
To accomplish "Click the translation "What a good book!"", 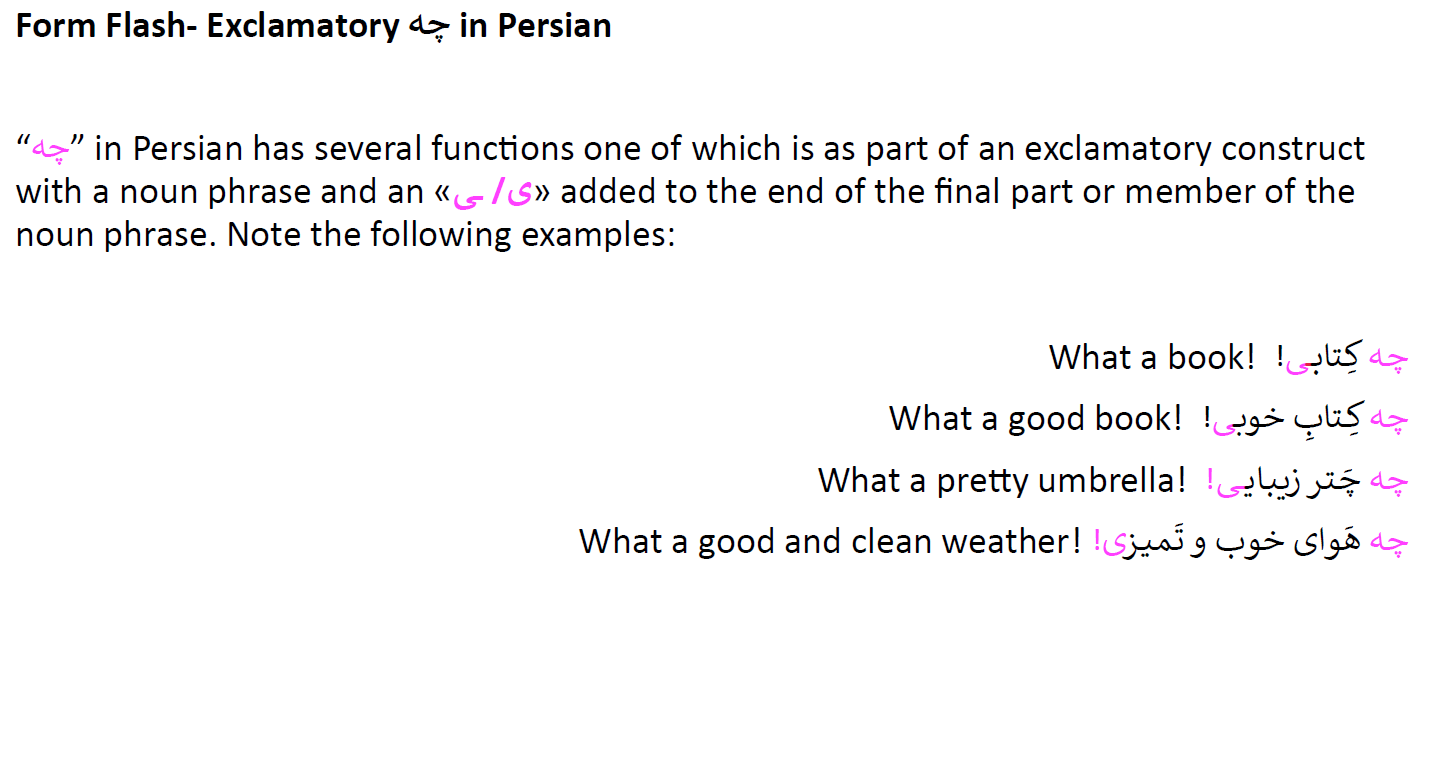I will (1035, 418).
